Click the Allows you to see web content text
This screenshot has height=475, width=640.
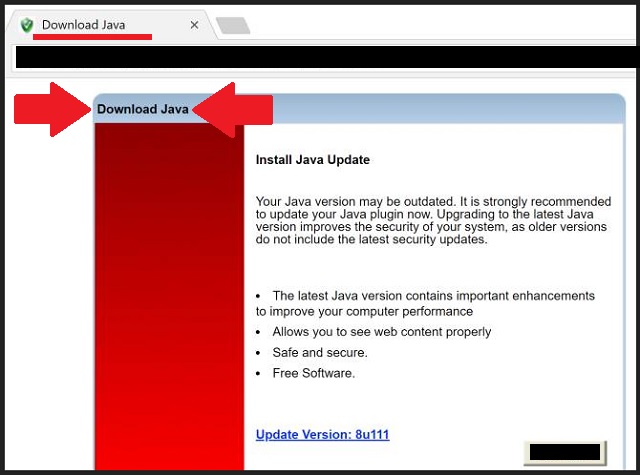point(382,332)
